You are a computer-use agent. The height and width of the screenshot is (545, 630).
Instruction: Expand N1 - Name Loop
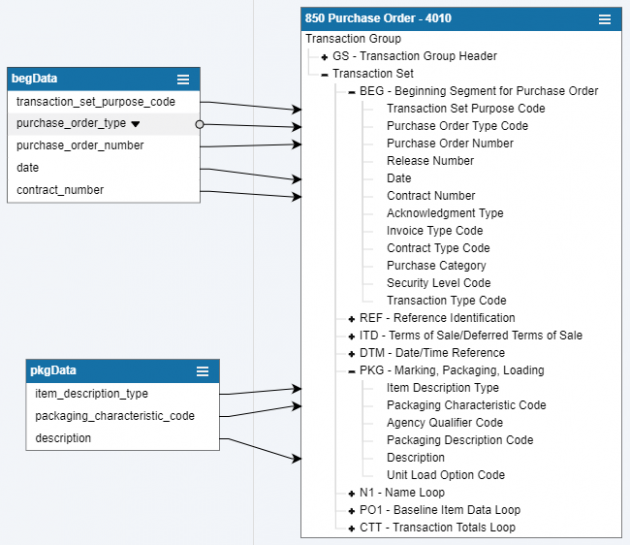point(352,493)
